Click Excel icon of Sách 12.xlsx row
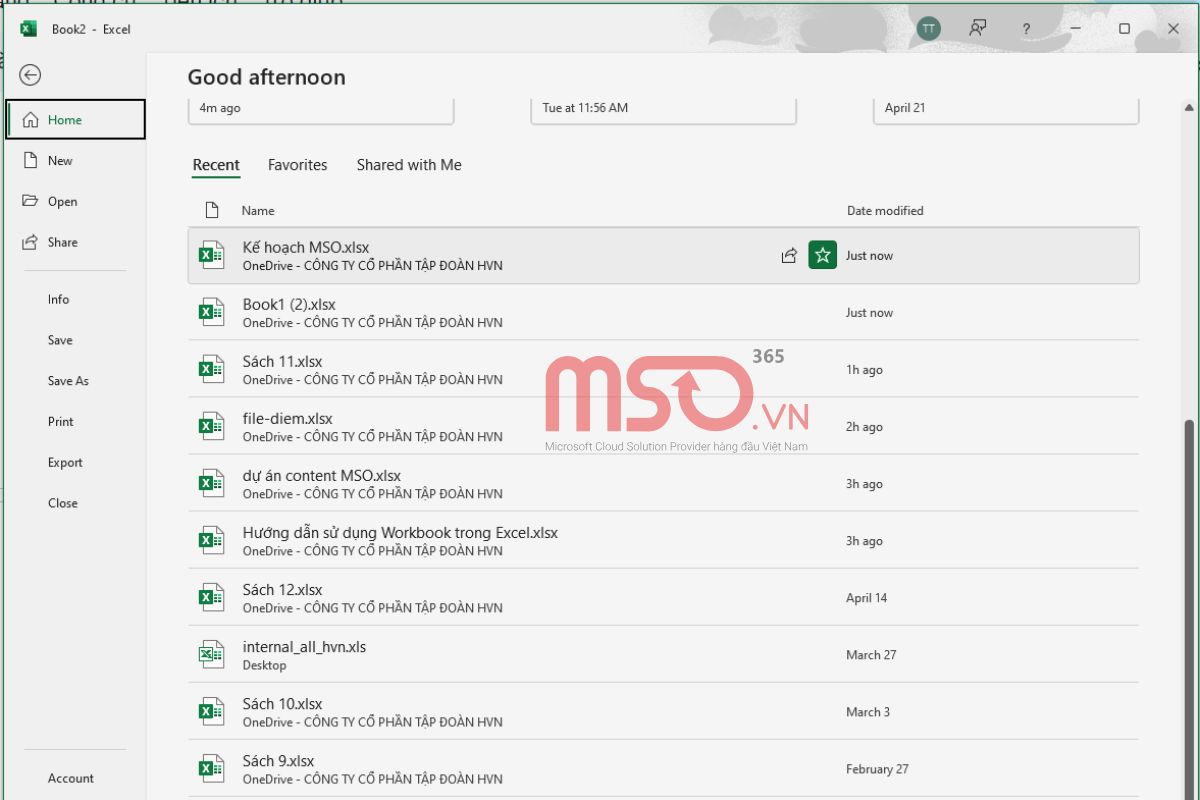Screen dimensions: 1200x800 pyautogui.click(x=210, y=597)
